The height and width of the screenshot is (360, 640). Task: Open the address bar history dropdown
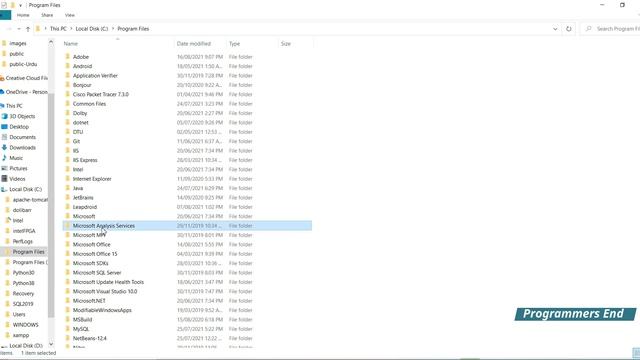pos(555,29)
